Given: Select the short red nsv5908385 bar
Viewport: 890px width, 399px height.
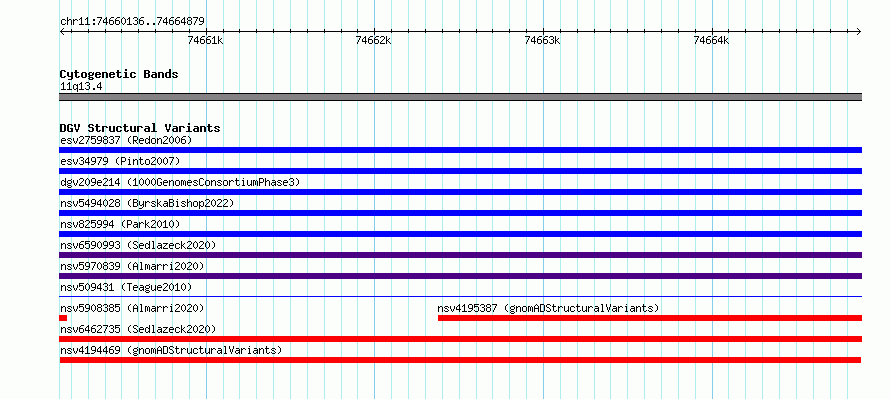Looking at the screenshot, I should pos(63,318).
